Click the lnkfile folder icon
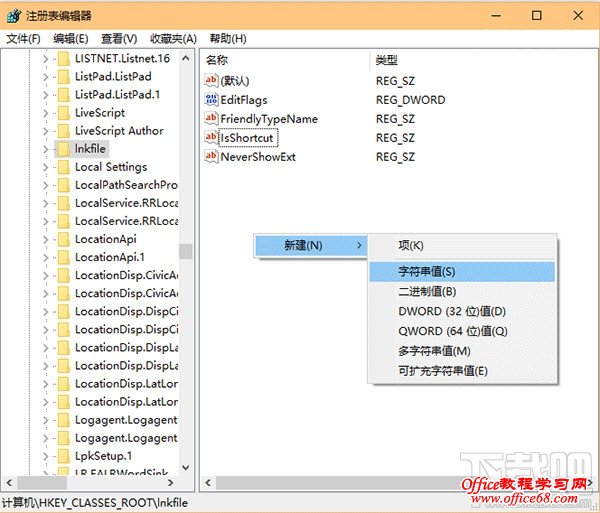Viewport: 600px width, 513px height. click(64, 149)
